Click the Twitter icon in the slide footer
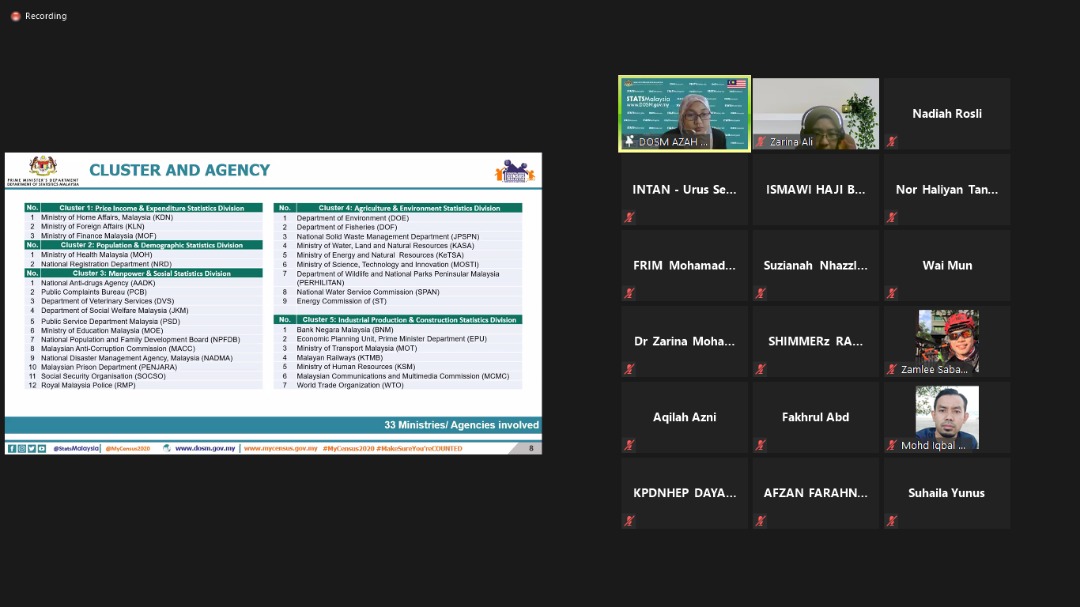This screenshot has width=1080, height=607. point(31,449)
